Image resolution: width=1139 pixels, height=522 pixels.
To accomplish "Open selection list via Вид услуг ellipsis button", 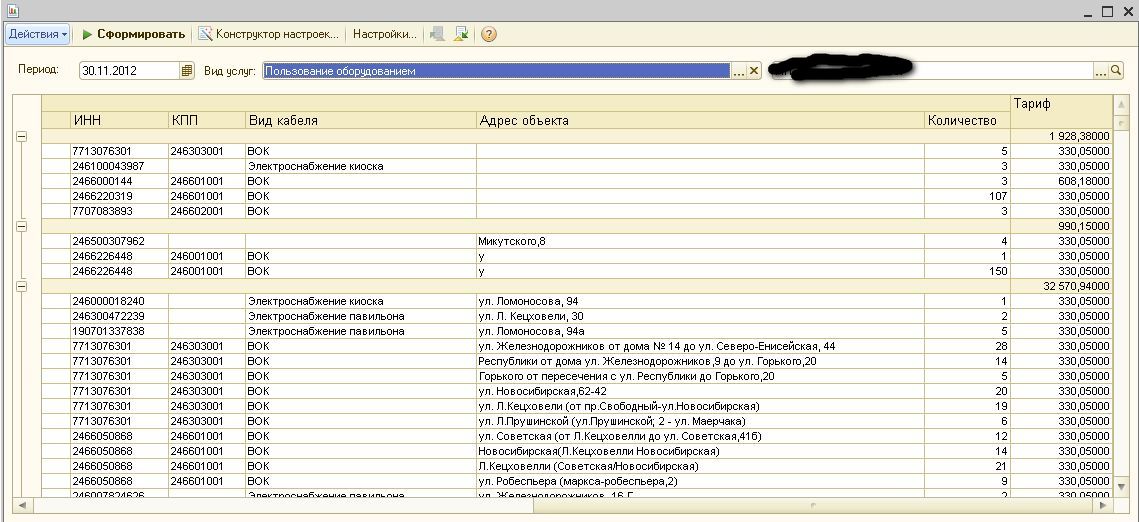I will point(739,70).
